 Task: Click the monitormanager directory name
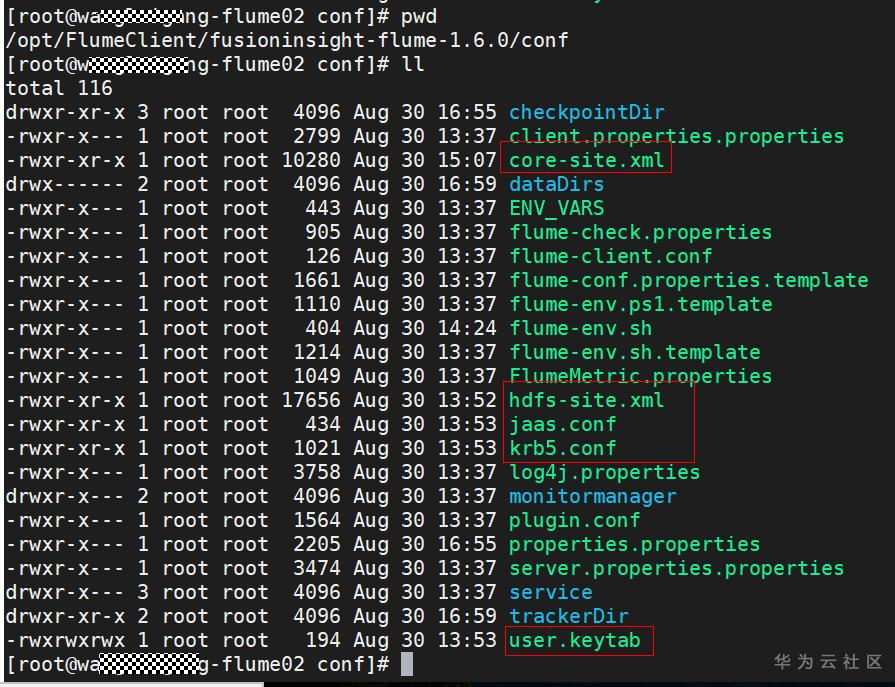pos(592,496)
